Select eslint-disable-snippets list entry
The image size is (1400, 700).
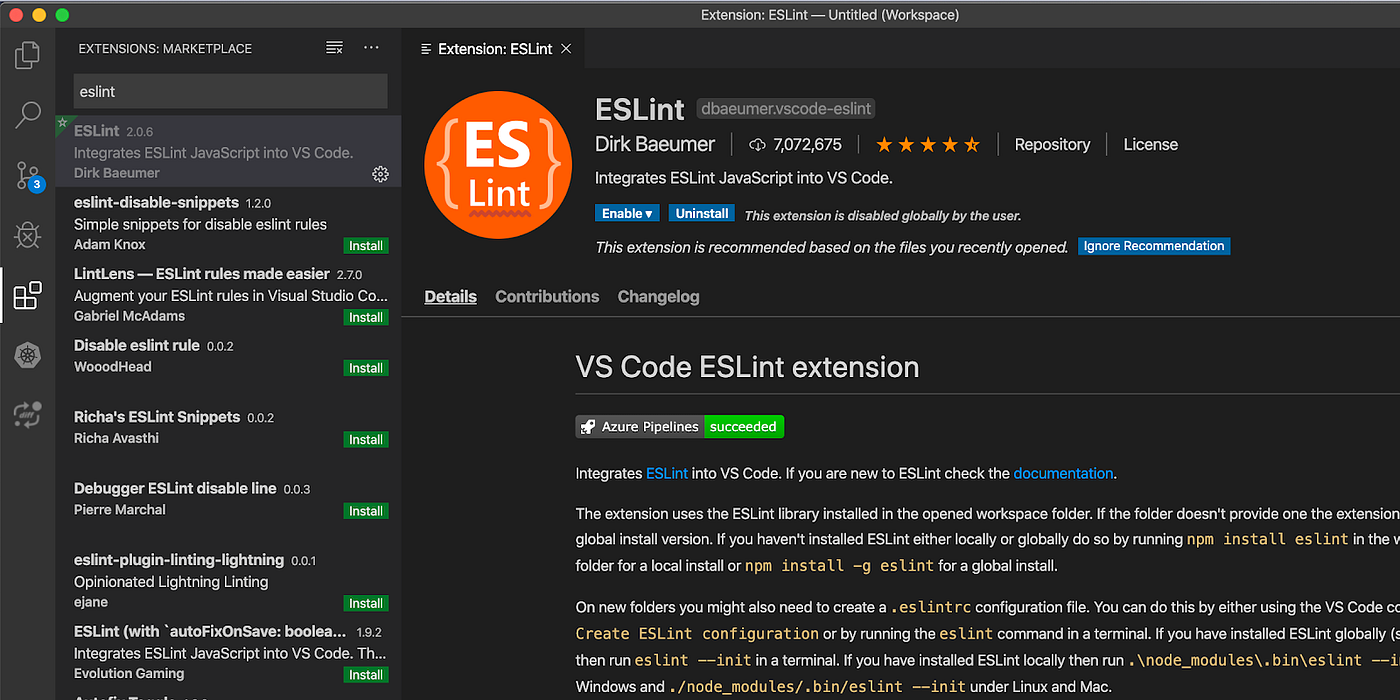(x=228, y=223)
